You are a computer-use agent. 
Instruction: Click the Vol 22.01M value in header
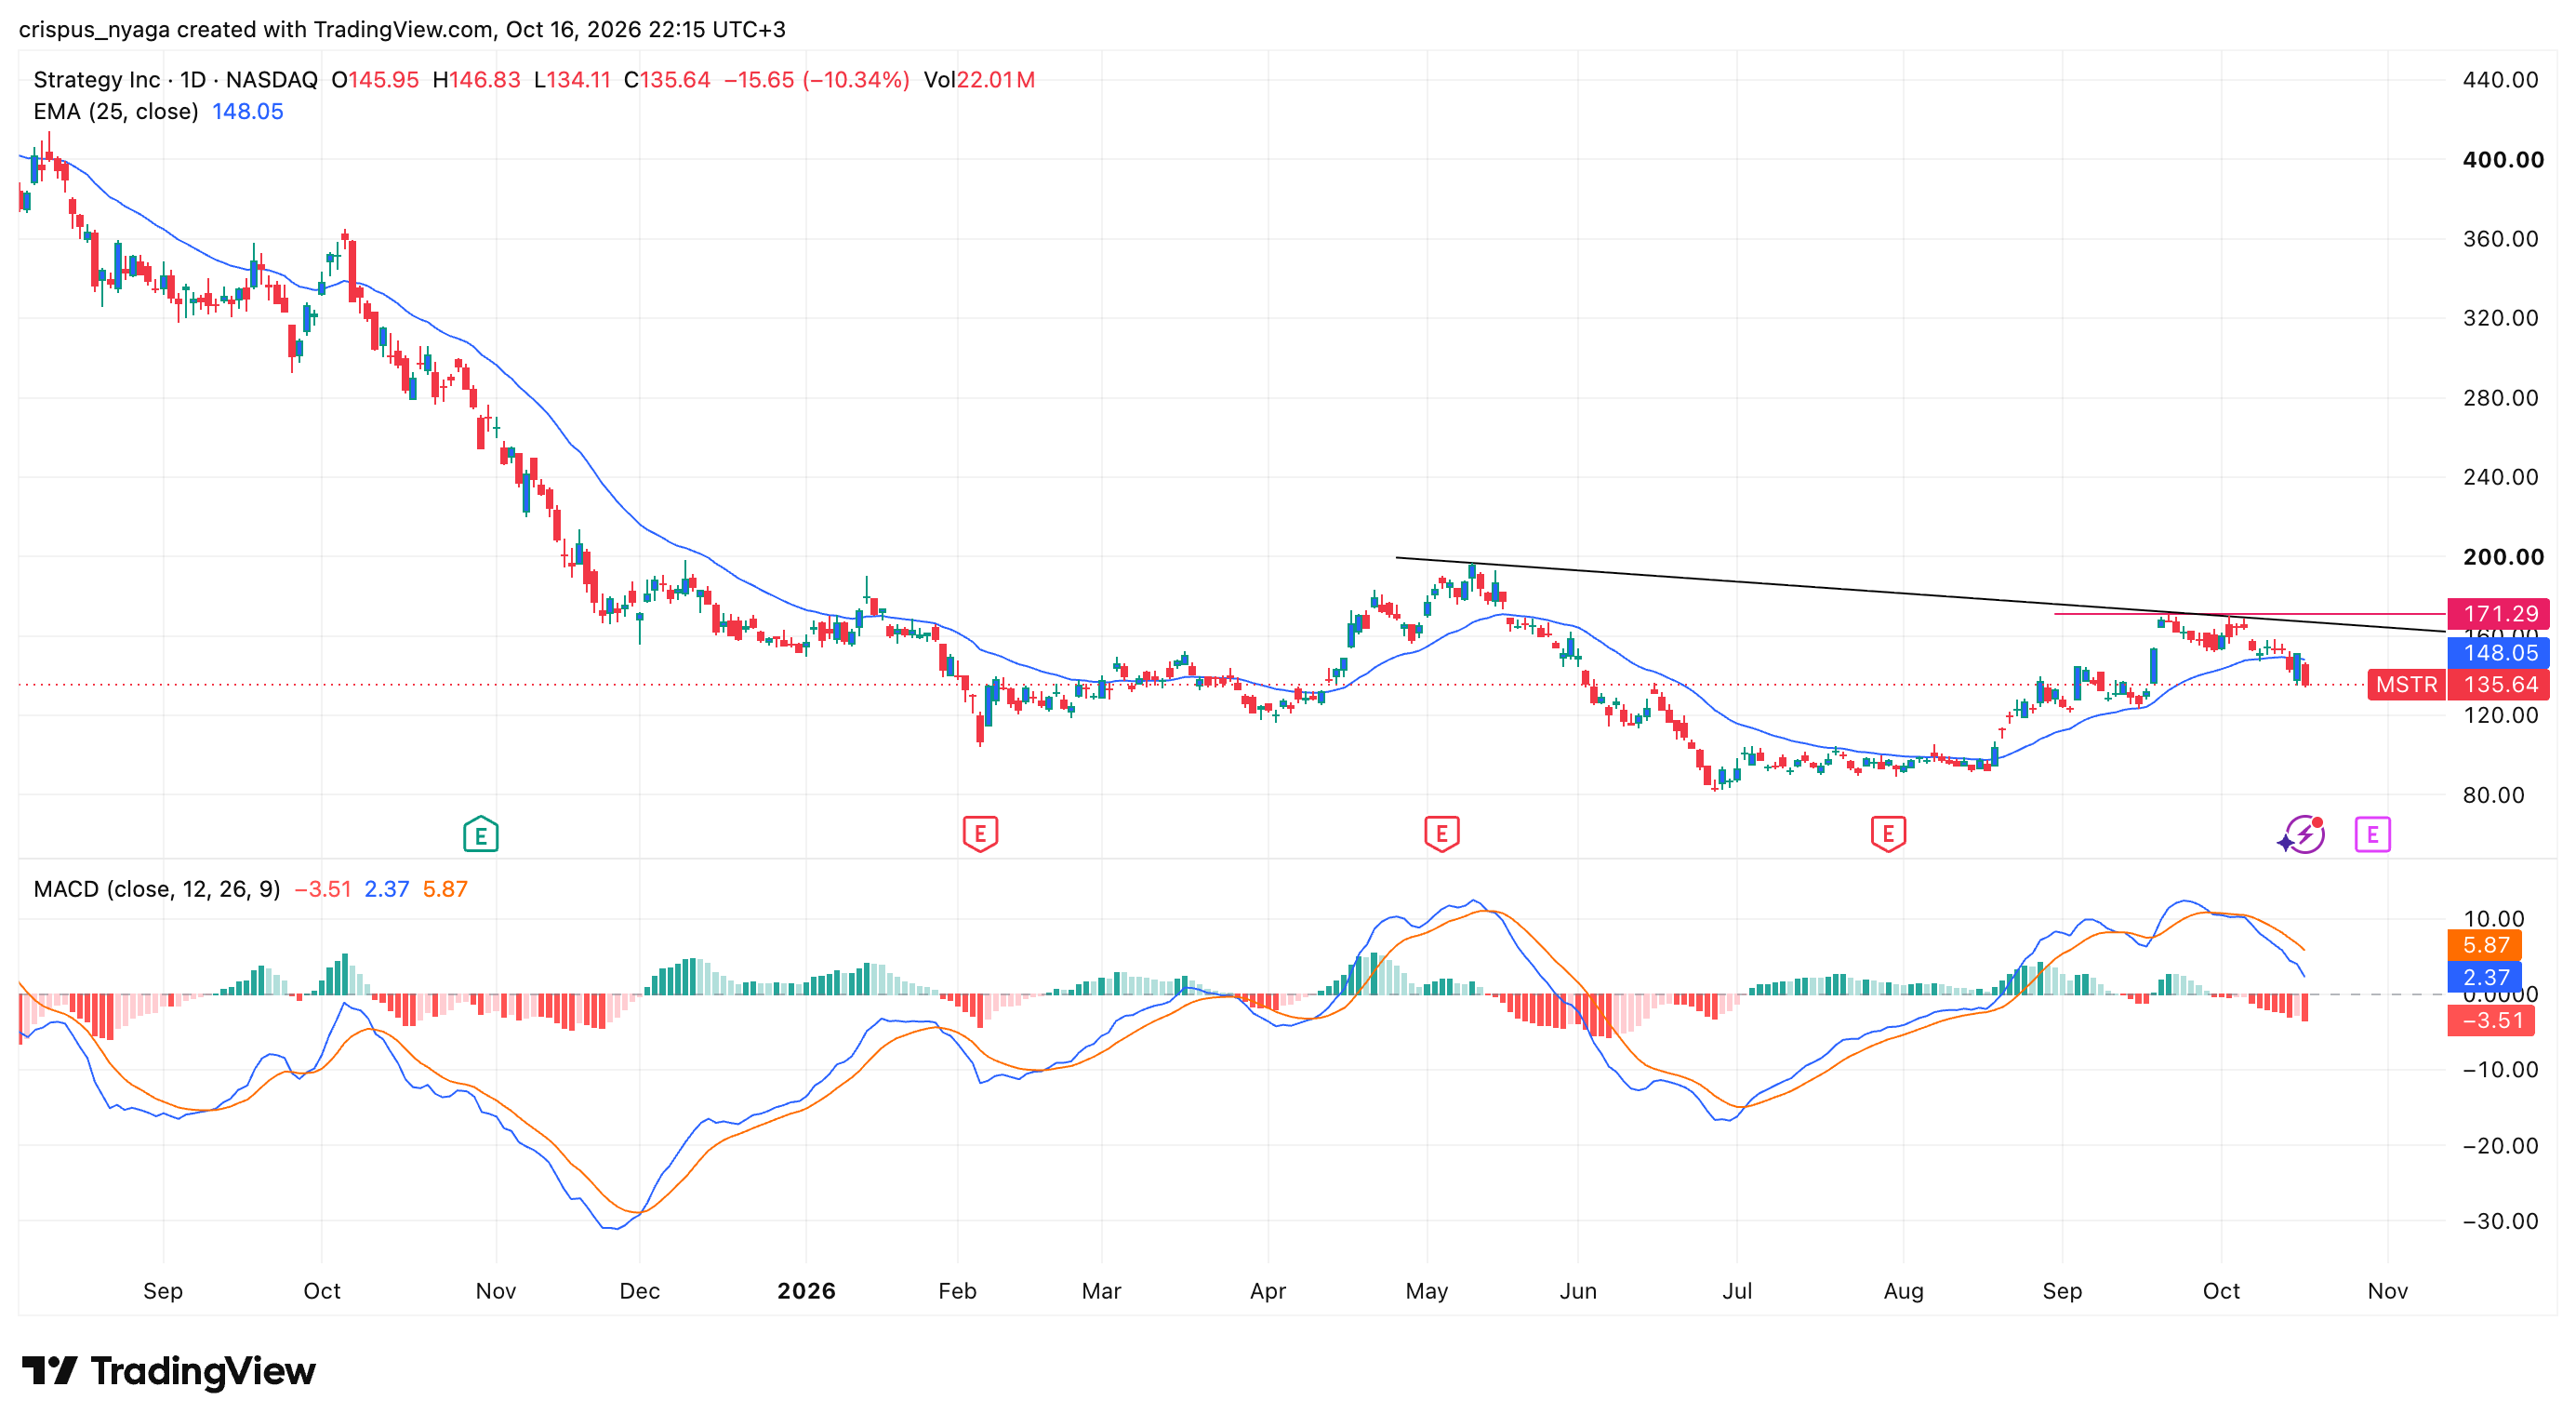[x=979, y=80]
